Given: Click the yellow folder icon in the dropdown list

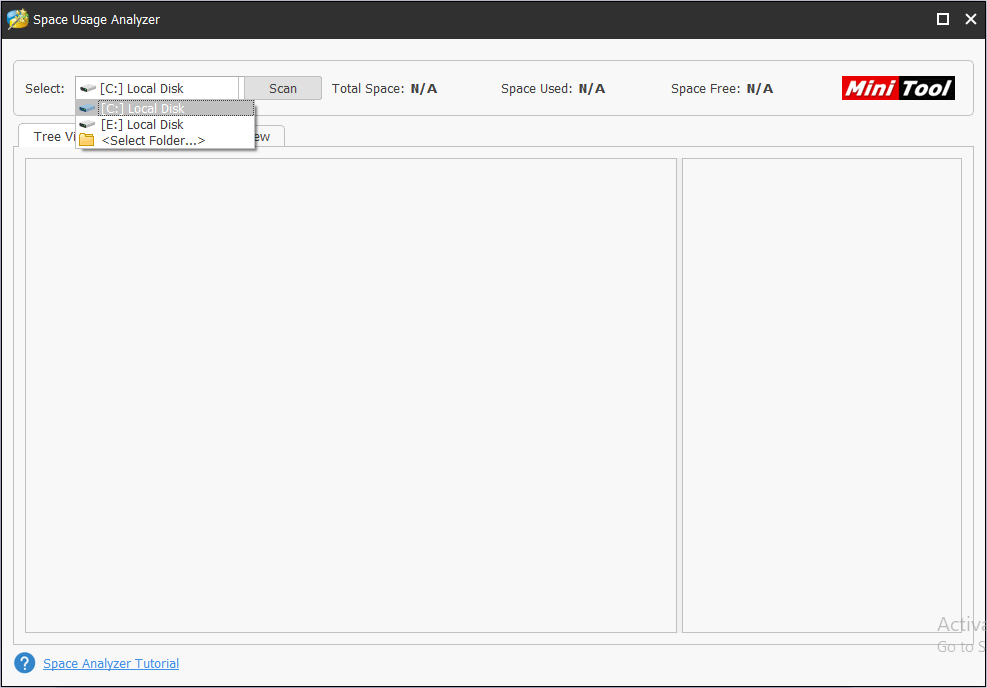Looking at the screenshot, I should [x=87, y=140].
